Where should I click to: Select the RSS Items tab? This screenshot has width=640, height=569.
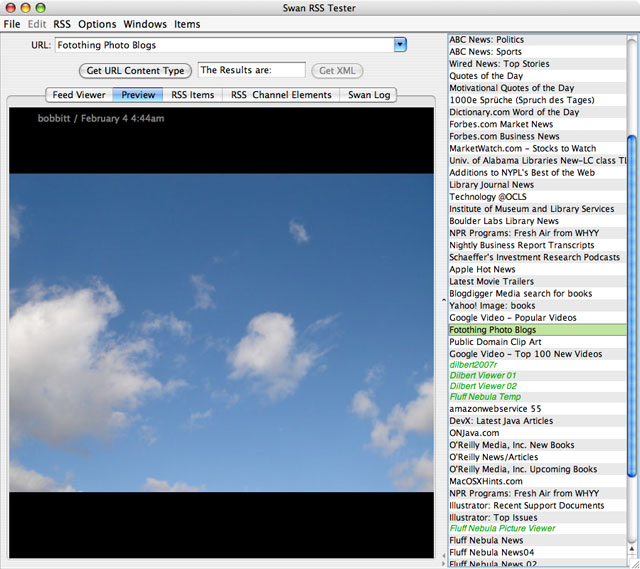192,95
